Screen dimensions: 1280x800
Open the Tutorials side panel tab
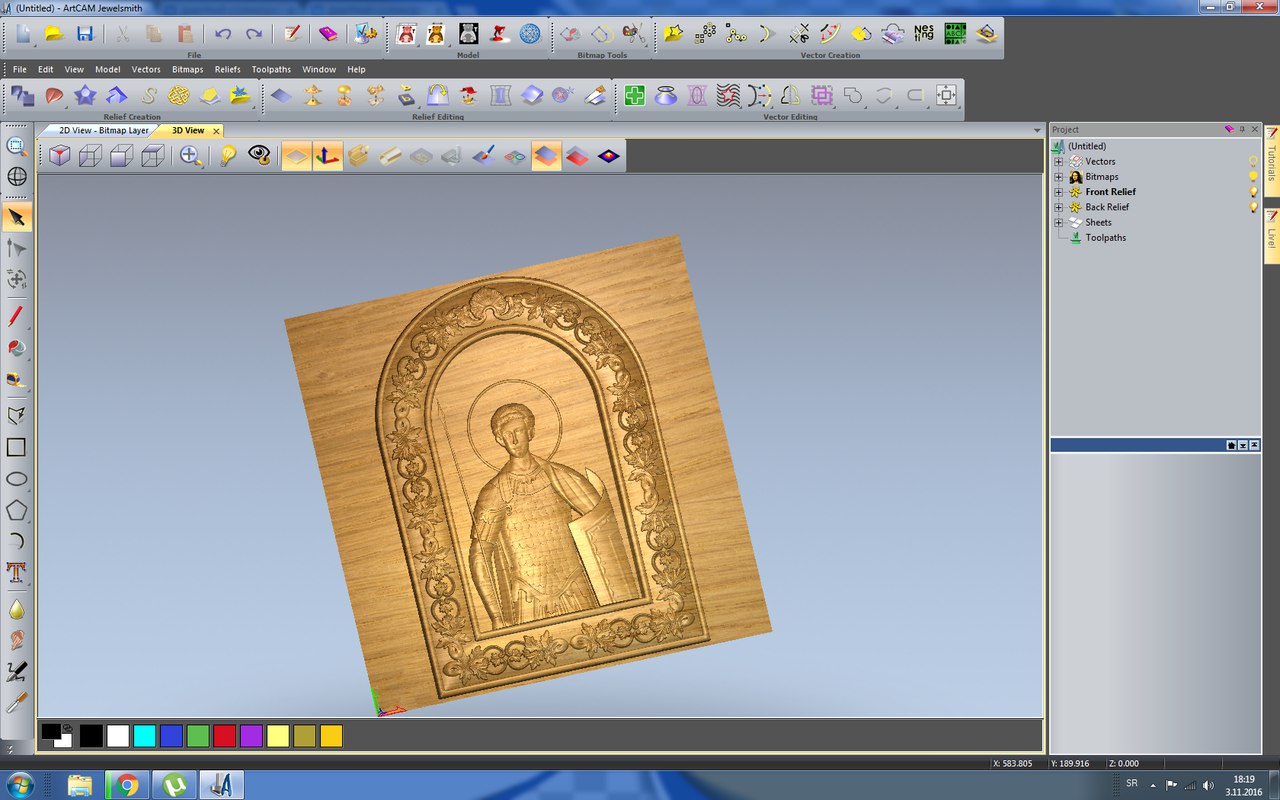click(1272, 160)
